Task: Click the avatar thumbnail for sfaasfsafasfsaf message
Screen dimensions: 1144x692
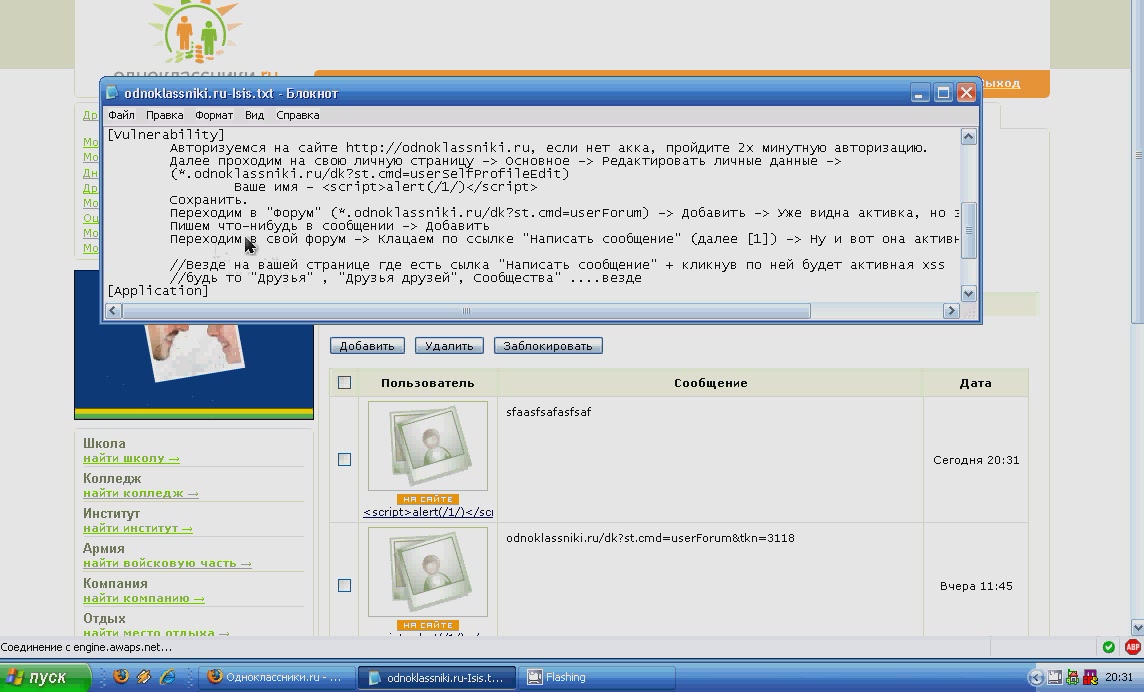Action: click(428, 446)
